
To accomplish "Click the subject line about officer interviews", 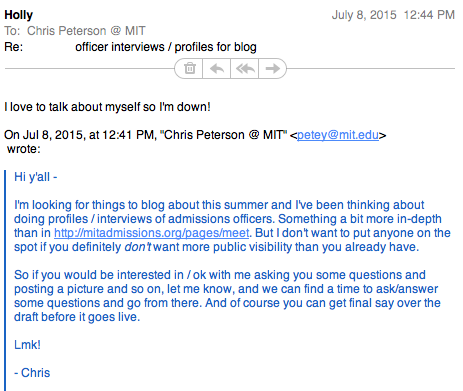I will [166, 47].
